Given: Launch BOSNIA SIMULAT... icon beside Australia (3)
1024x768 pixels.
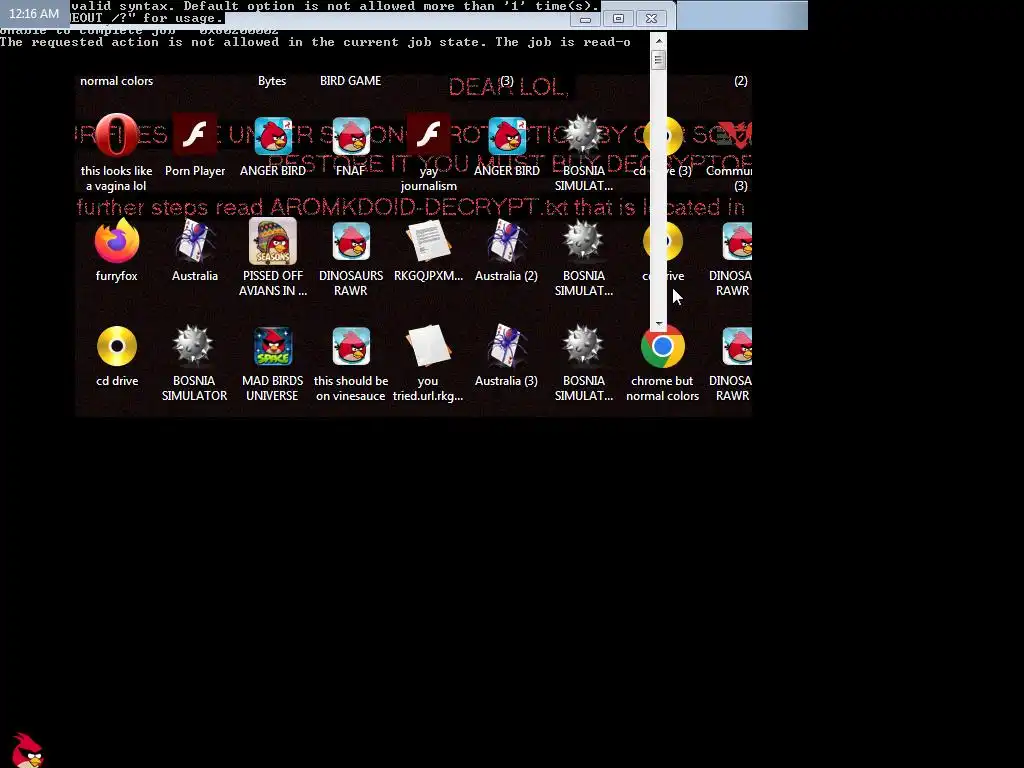Looking at the screenshot, I should (583, 345).
